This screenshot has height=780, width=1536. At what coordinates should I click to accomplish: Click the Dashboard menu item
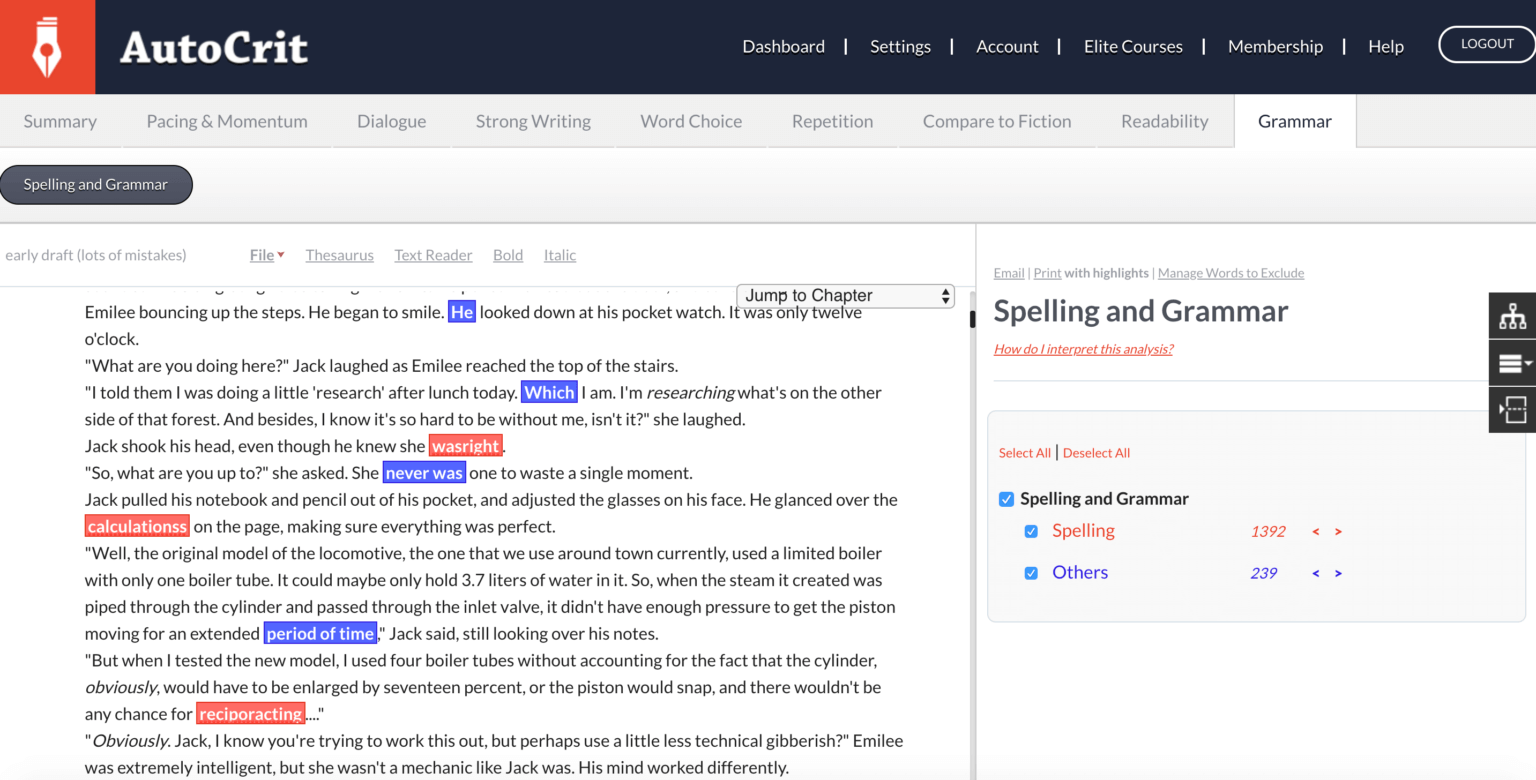coord(783,46)
